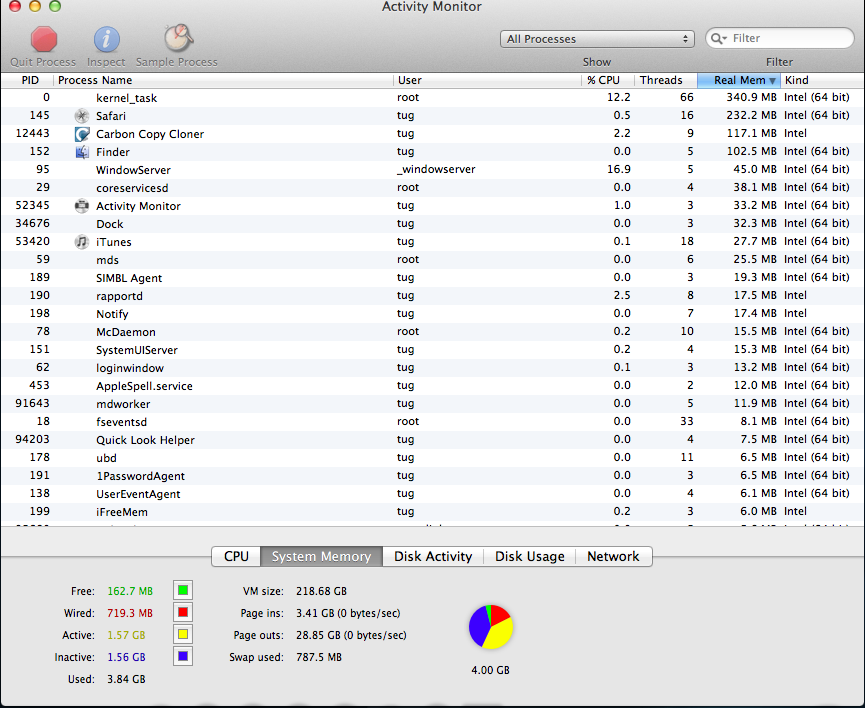865x708 pixels.
Task: Switch to the System Memory tab
Action: tap(321, 556)
